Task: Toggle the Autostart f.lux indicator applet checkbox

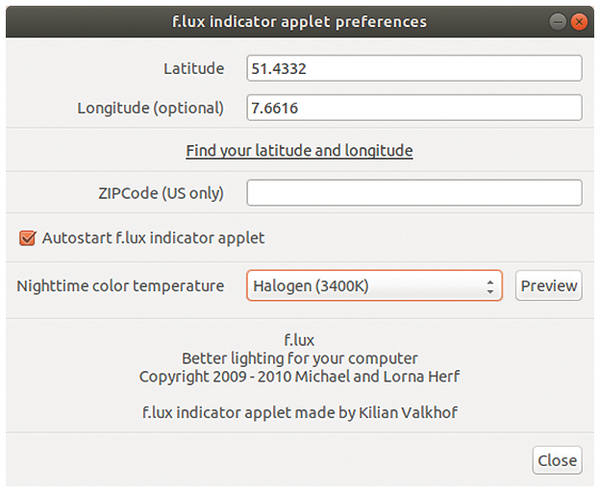Action: (x=28, y=238)
